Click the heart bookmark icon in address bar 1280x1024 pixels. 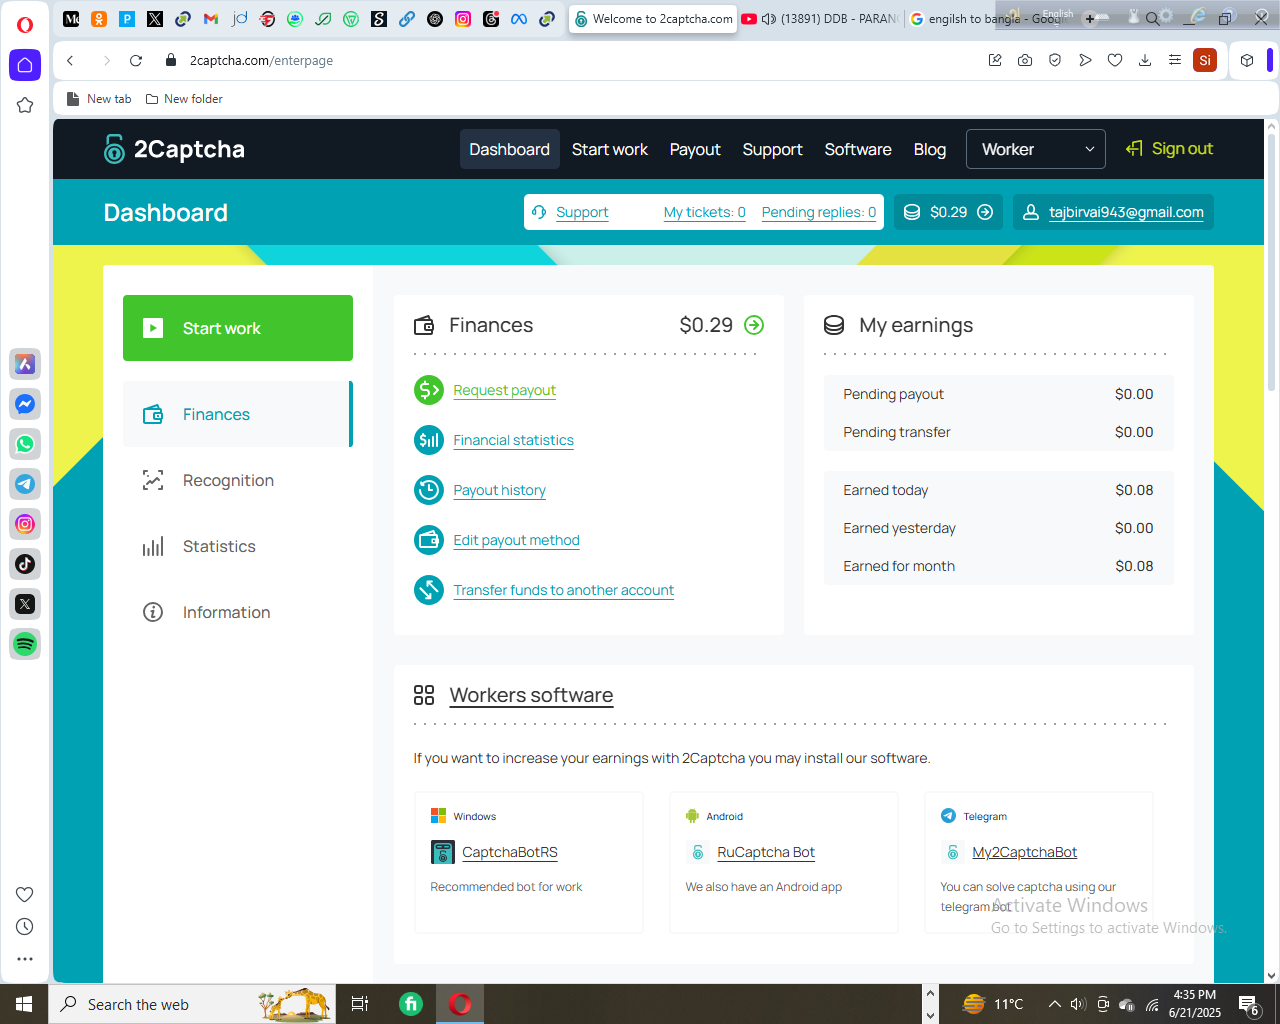pyautogui.click(x=1115, y=60)
